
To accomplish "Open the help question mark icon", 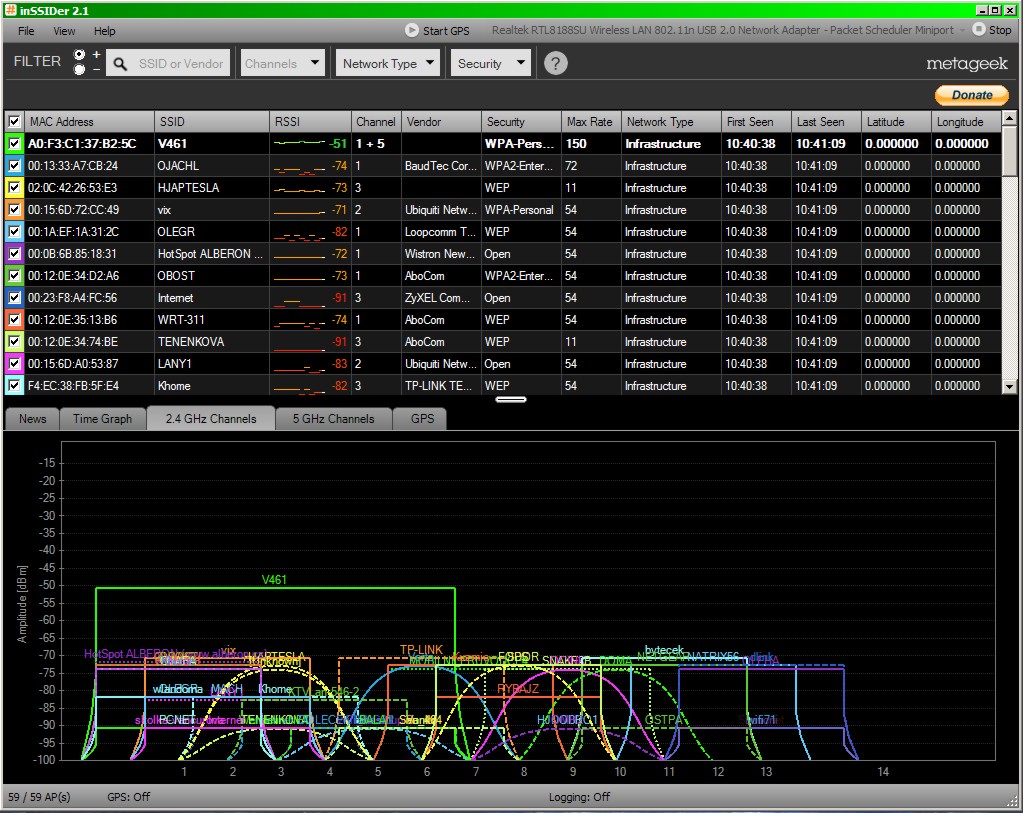I will (555, 63).
